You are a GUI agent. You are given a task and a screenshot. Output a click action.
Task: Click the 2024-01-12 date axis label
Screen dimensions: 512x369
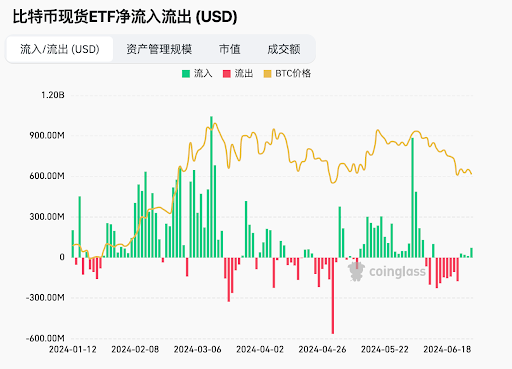73,349
